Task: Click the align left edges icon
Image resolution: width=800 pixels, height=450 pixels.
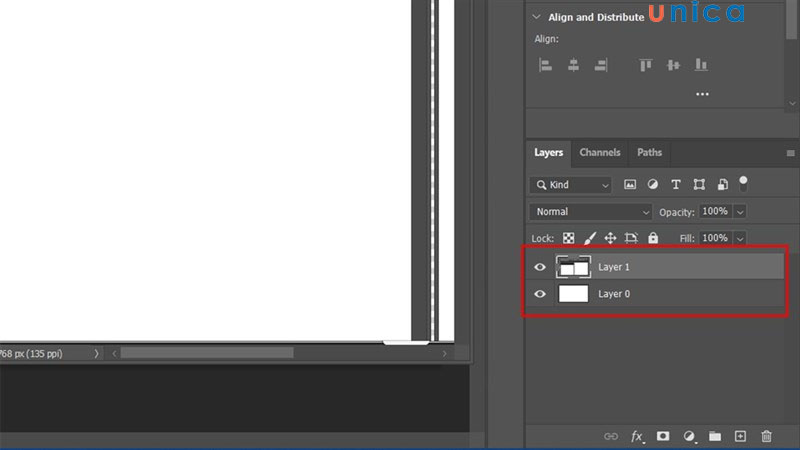Action: (546, 65)
